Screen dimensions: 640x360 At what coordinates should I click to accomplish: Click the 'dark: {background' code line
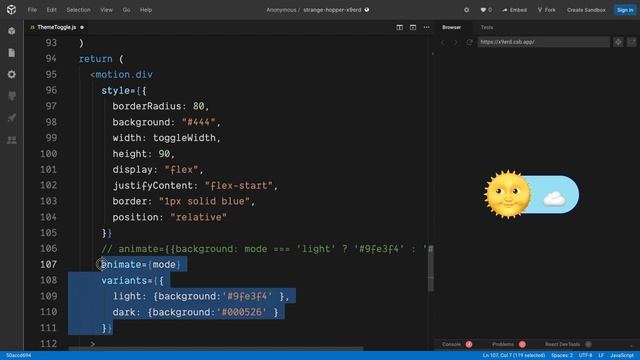pos(196,312)
